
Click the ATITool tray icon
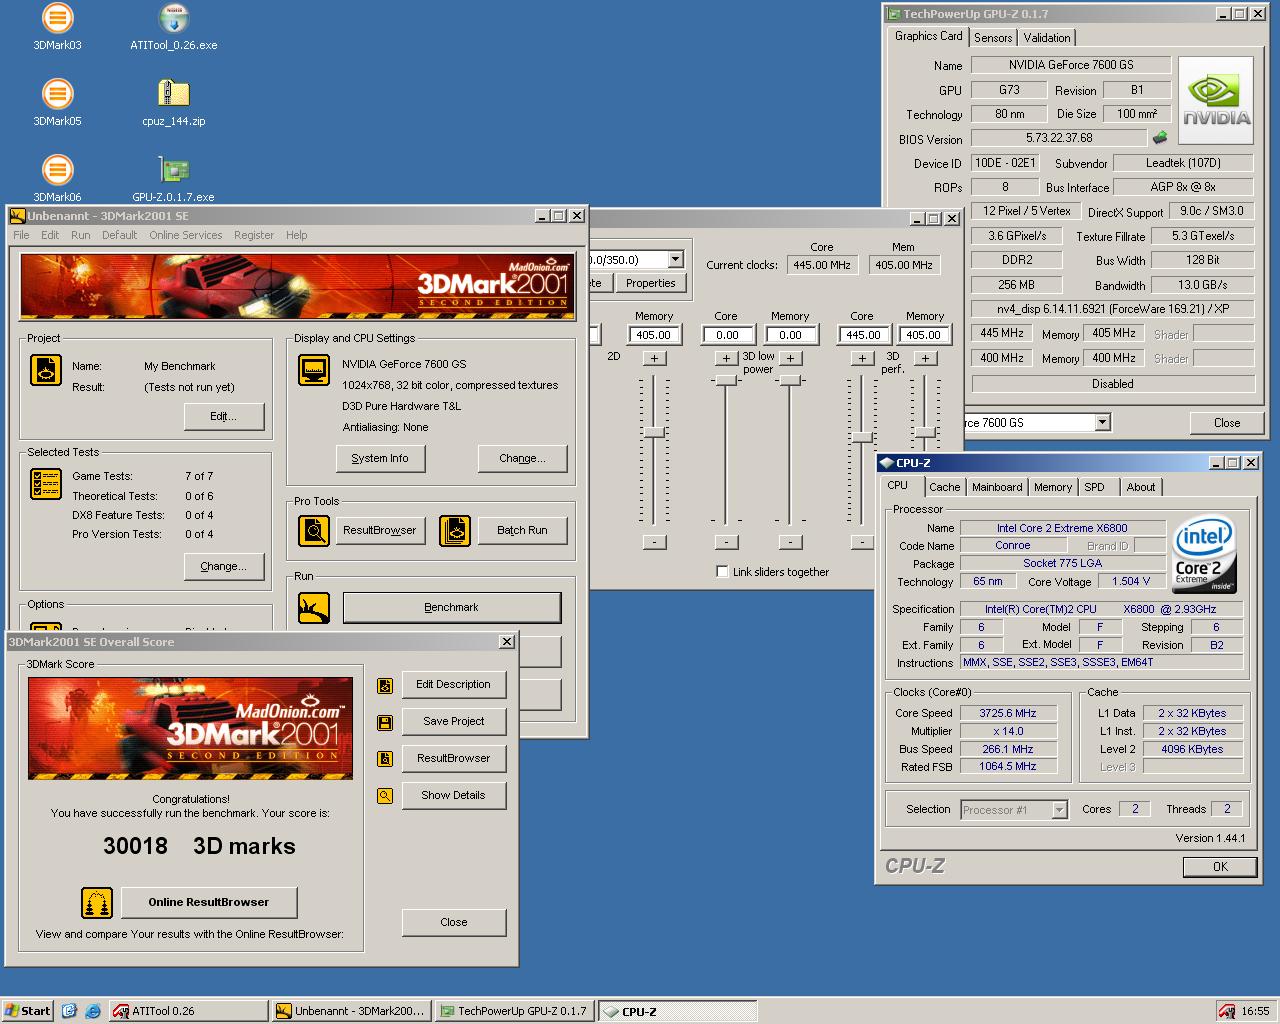click(x=1226, y=1011)
